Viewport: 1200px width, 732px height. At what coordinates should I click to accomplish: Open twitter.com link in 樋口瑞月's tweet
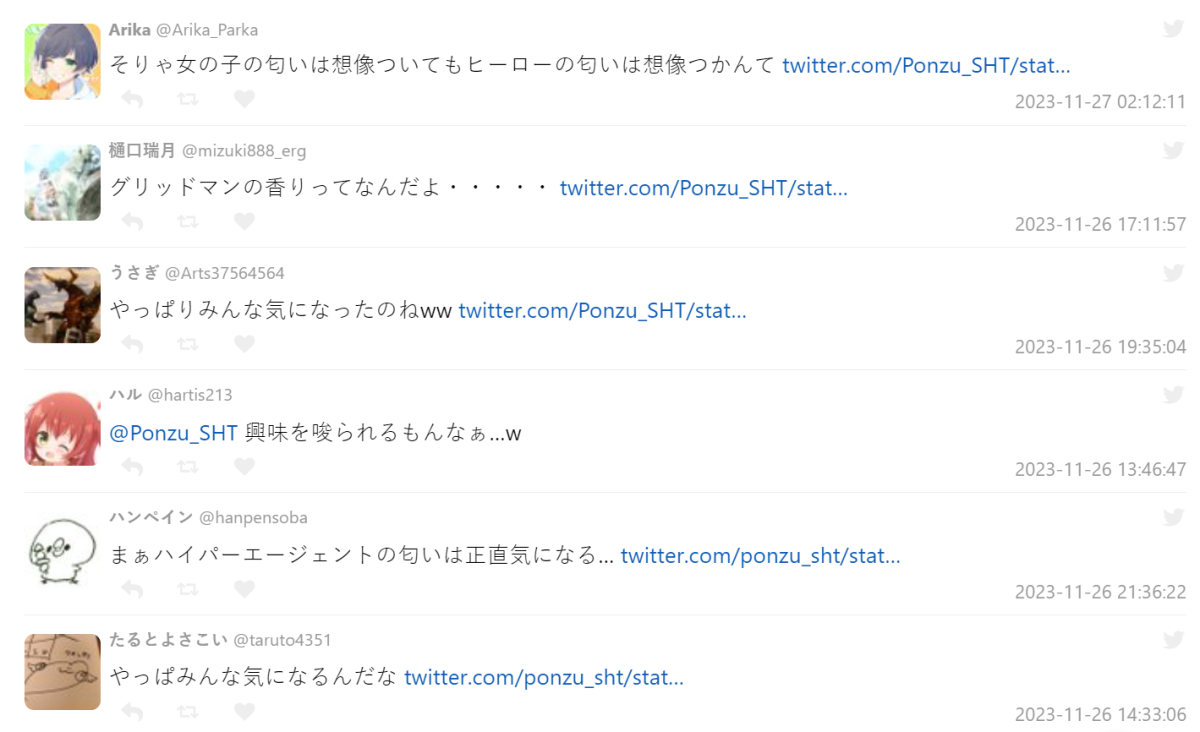(x=703, y=188)
